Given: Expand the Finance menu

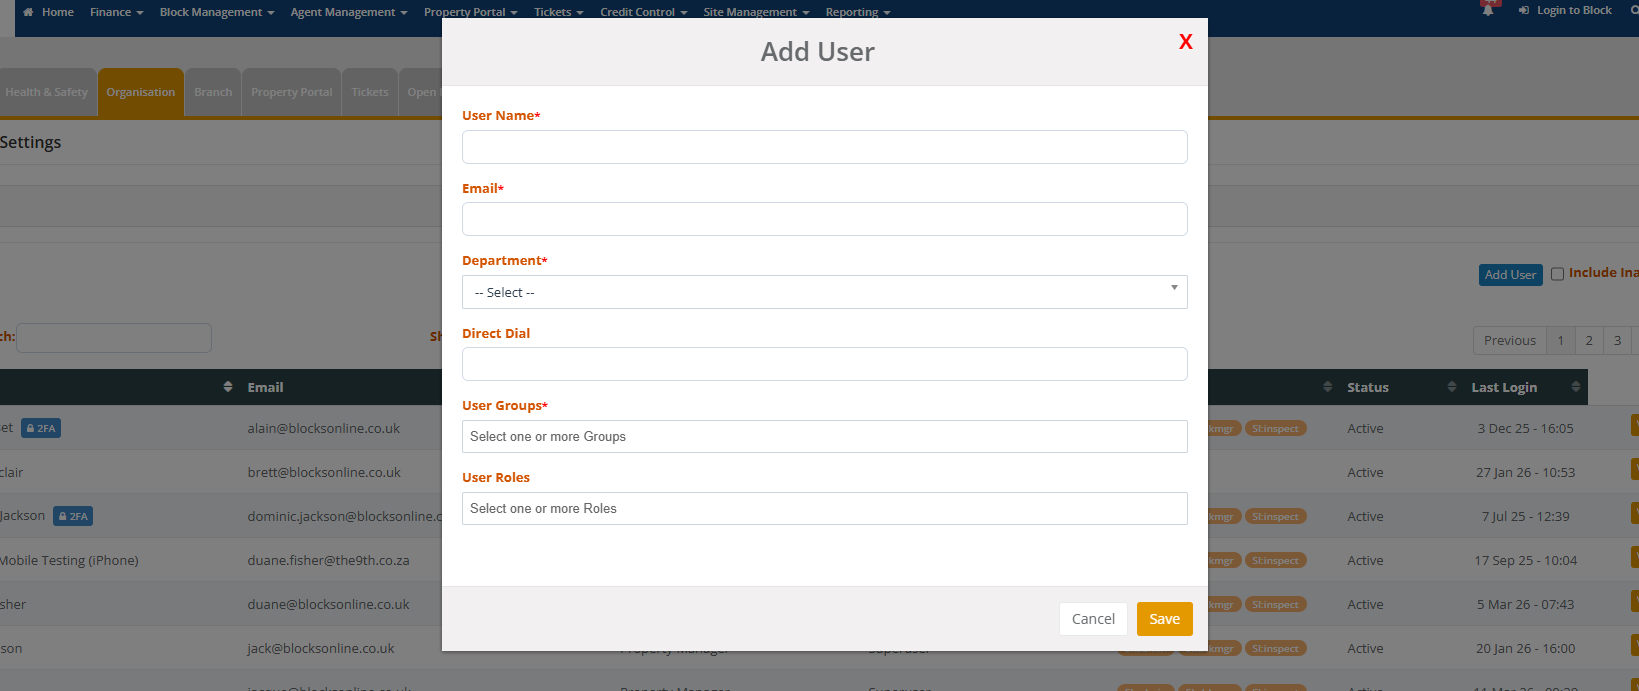Looking at the screenshot, I should click(x=116, y=12).
